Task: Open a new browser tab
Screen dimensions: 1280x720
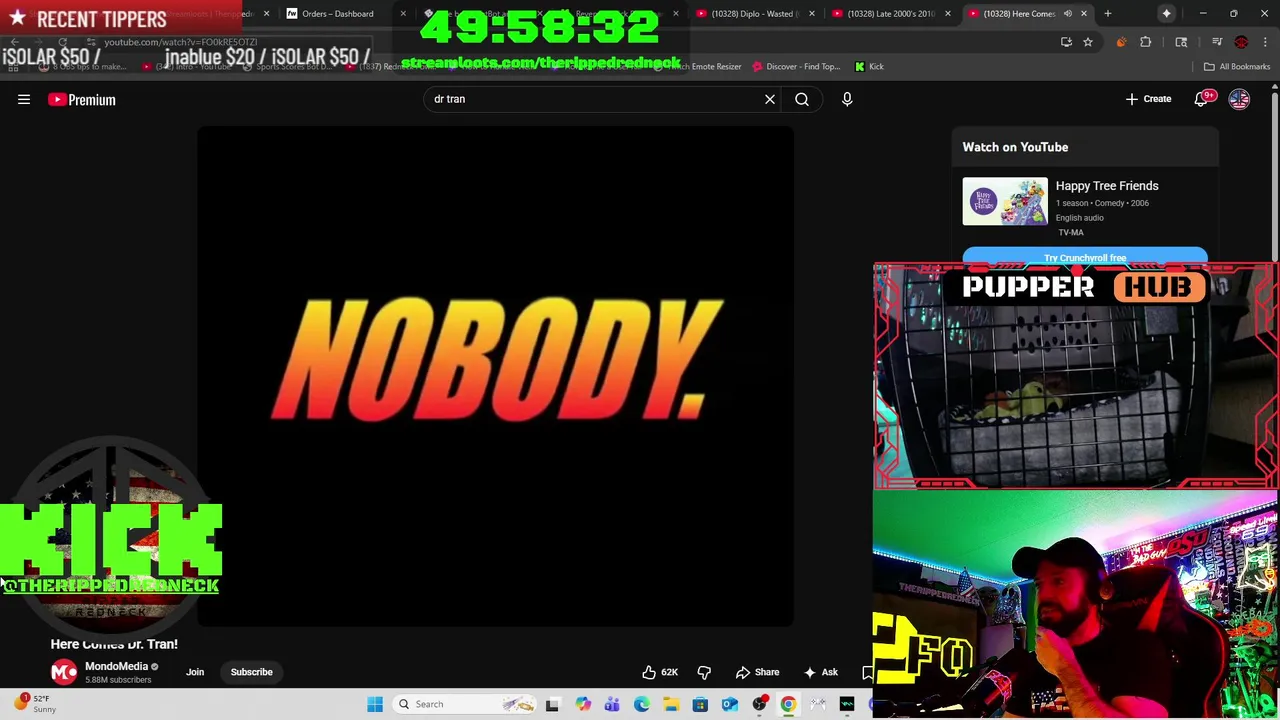Action: click(x=1107, y=13)
